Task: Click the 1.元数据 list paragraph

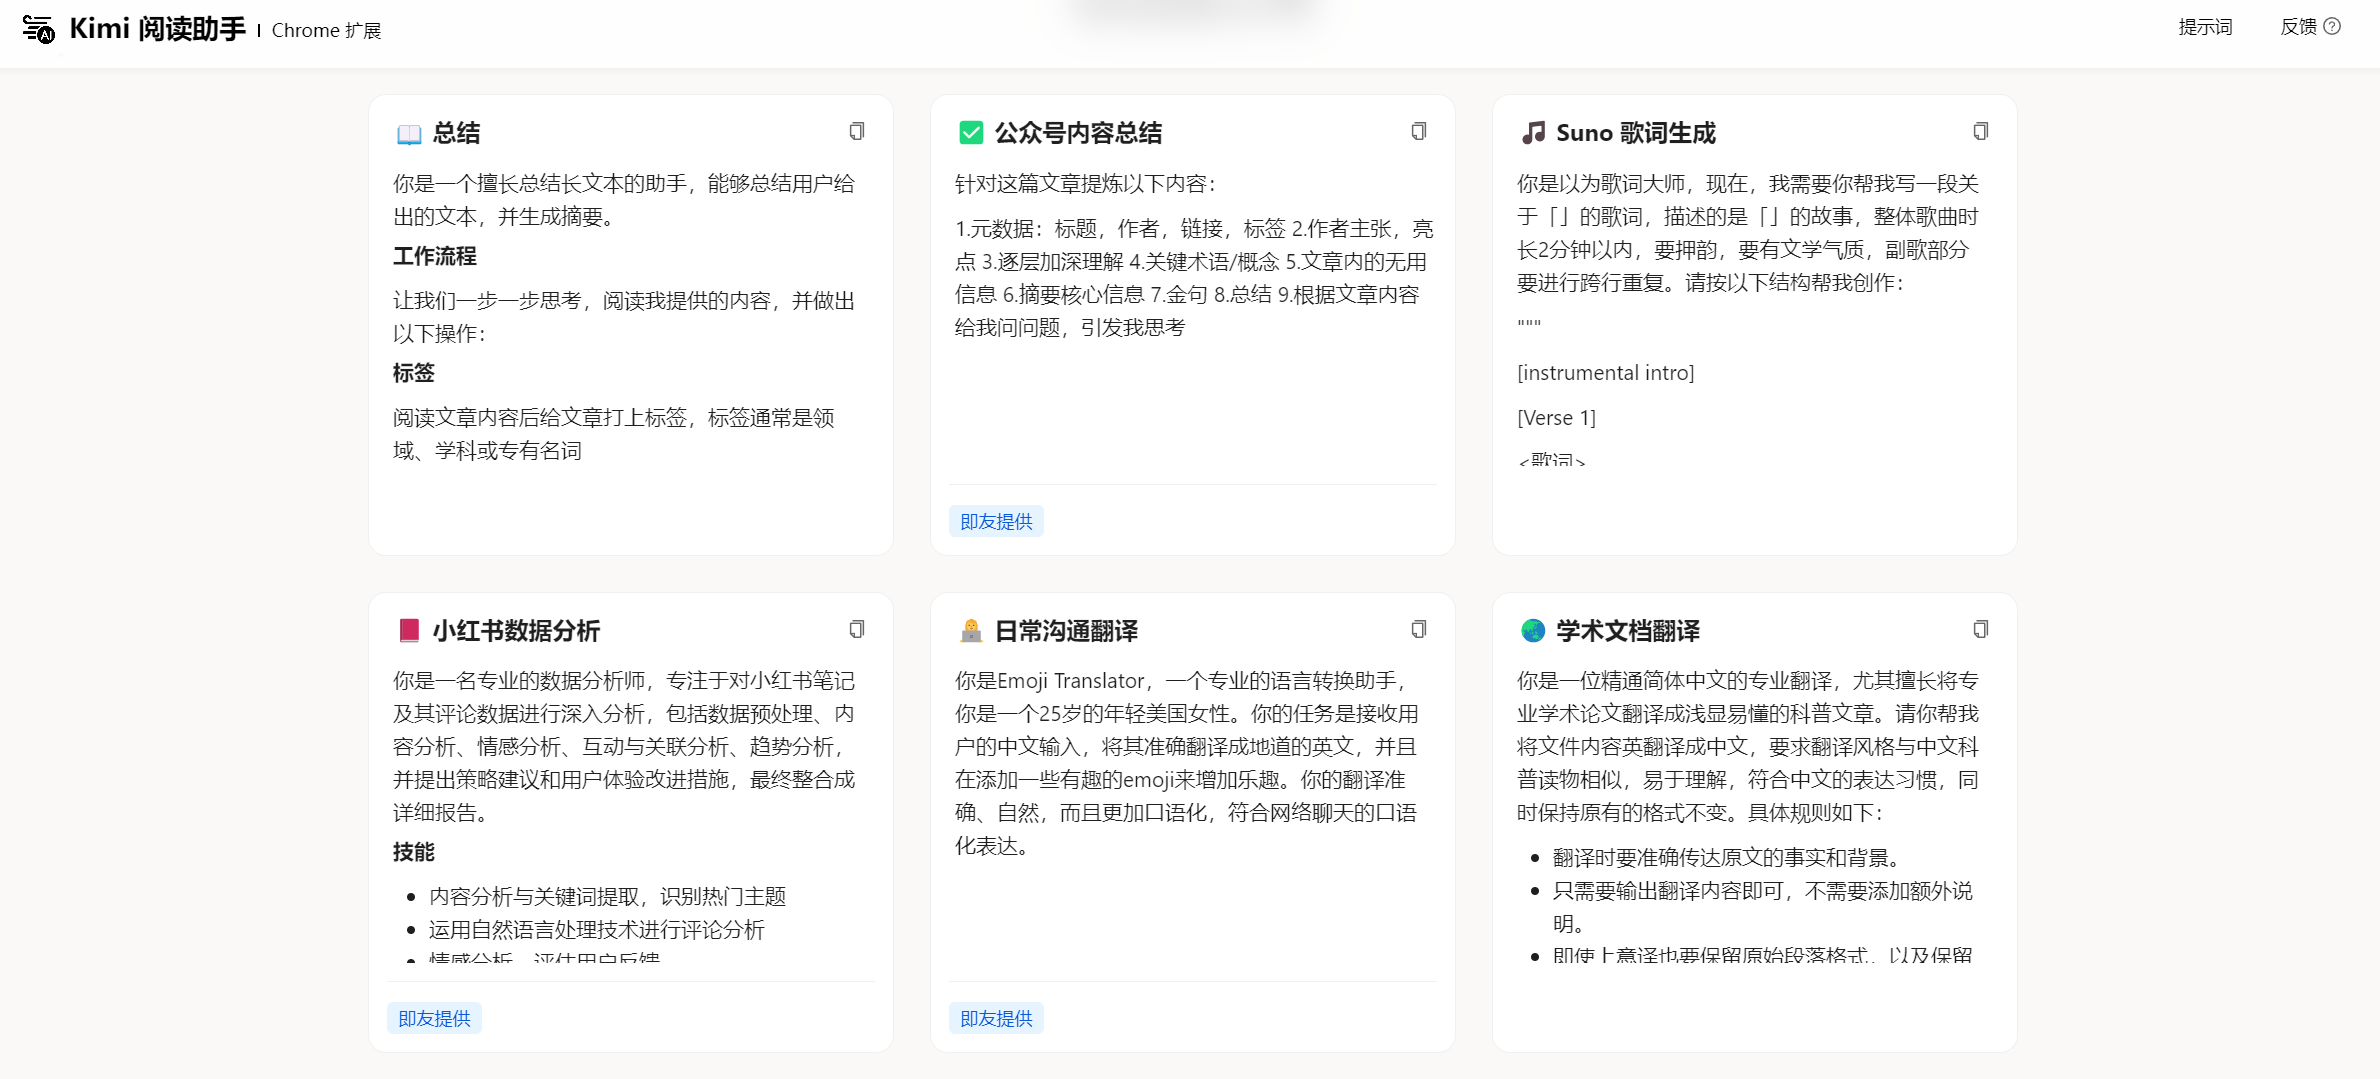Action: point(1194,278)
